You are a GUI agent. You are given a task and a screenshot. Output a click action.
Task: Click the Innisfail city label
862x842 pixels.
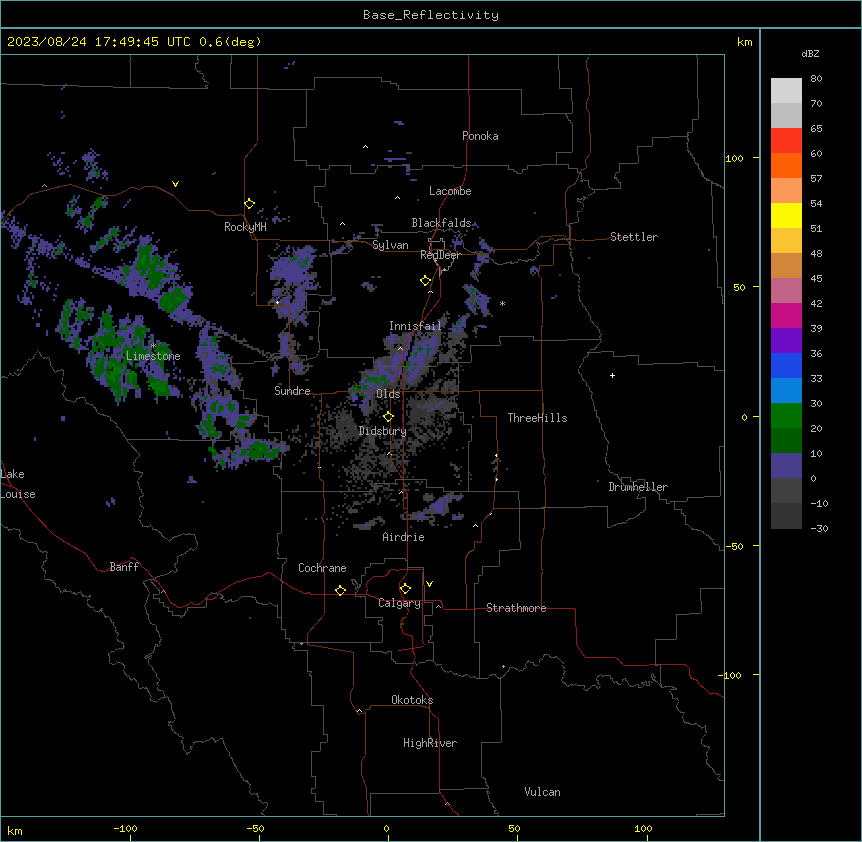click(x=415, y=326)
